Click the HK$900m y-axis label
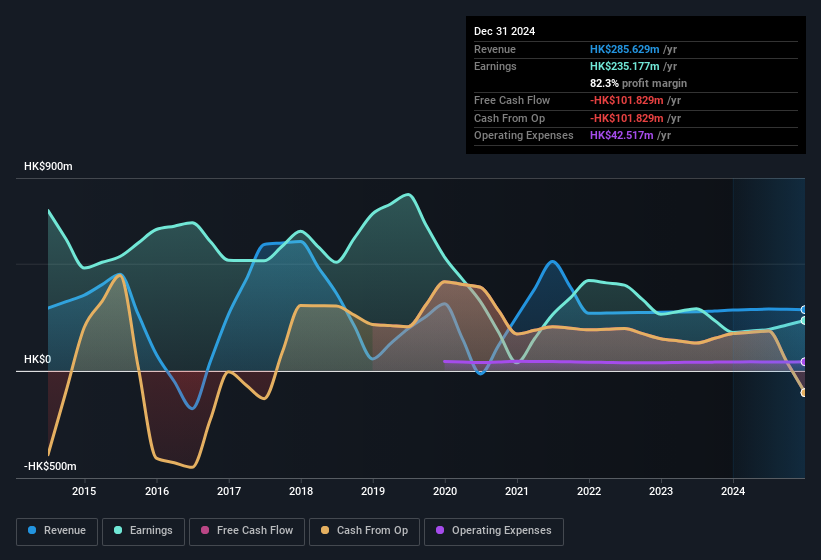The width and height of the screenshot is (821, 560). pos(48,166)
